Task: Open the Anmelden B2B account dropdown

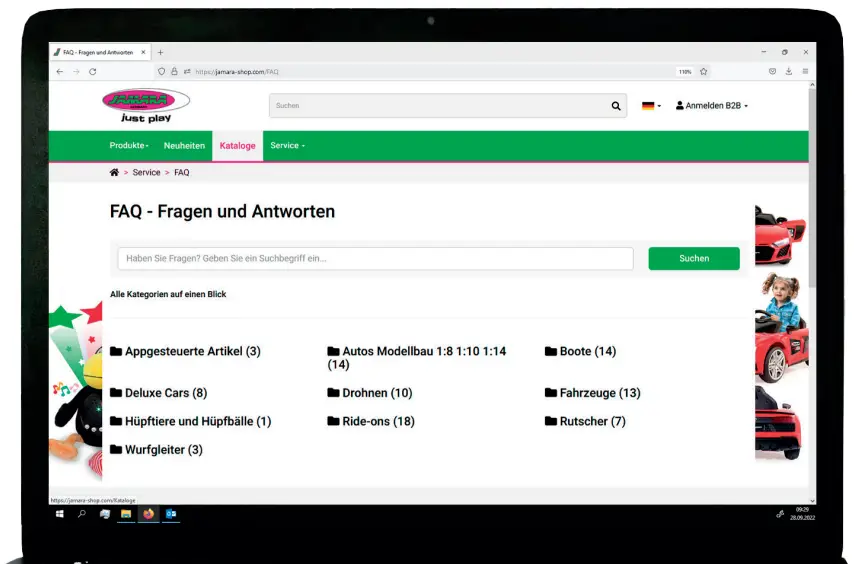Action: [712, 106]
